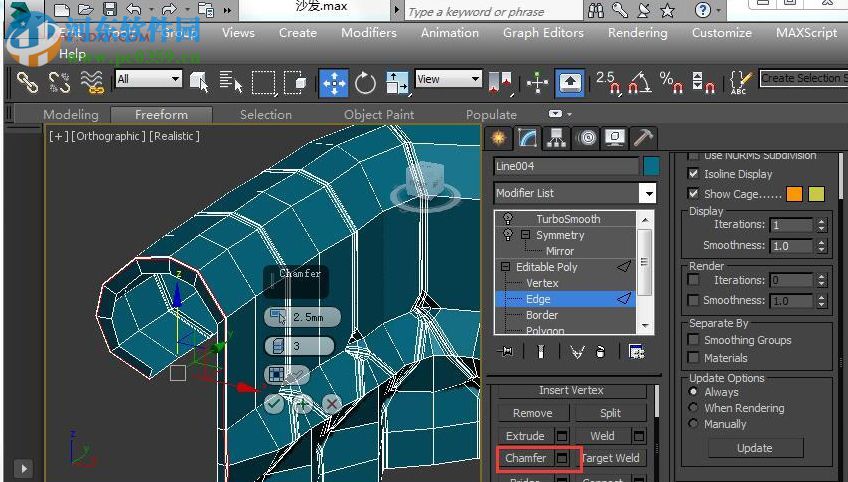This screenshot has height=482, width=848.
Task: Confirm Chamfer caddy with OK checkmark
Action: (x=275, y=404)
